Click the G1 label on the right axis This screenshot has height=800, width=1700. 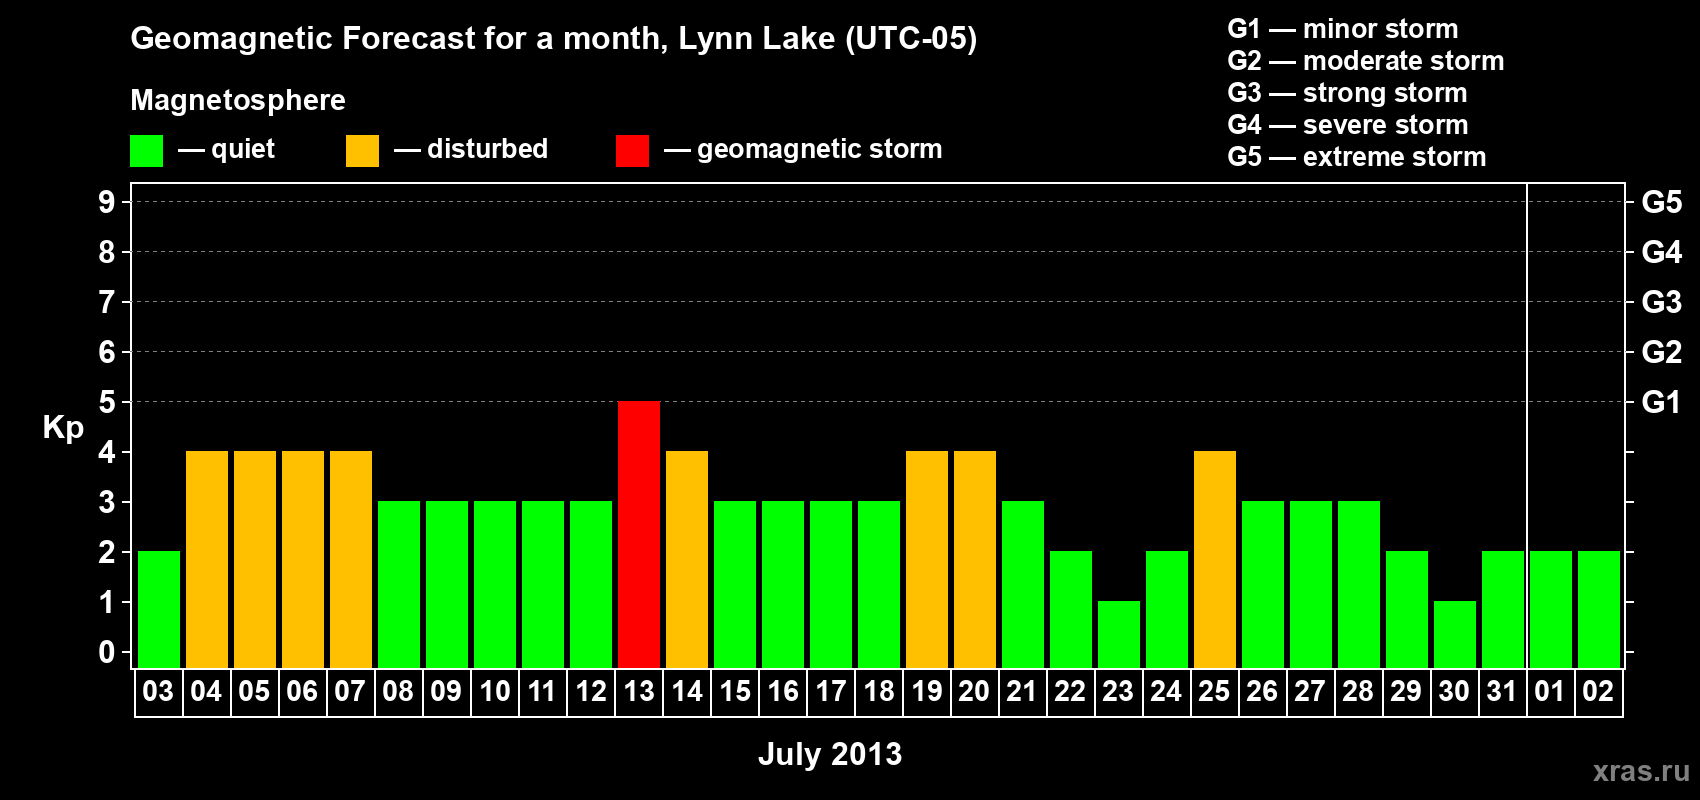point(1661,402)
